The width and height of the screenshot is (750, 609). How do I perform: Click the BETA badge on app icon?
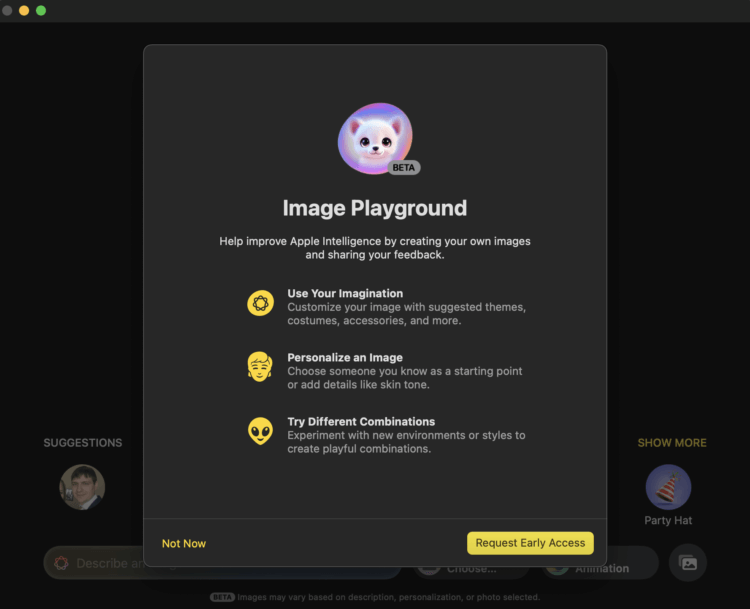404,167
